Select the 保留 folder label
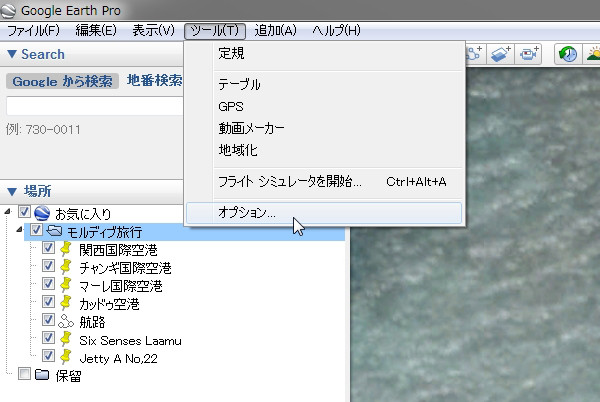Image resolution: width=600 pixels, height=402 pixels. click(x=68, y=376)
